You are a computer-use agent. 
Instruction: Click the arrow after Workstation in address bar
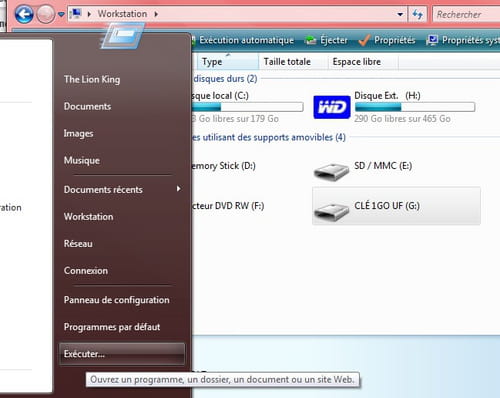coord(156,14)
